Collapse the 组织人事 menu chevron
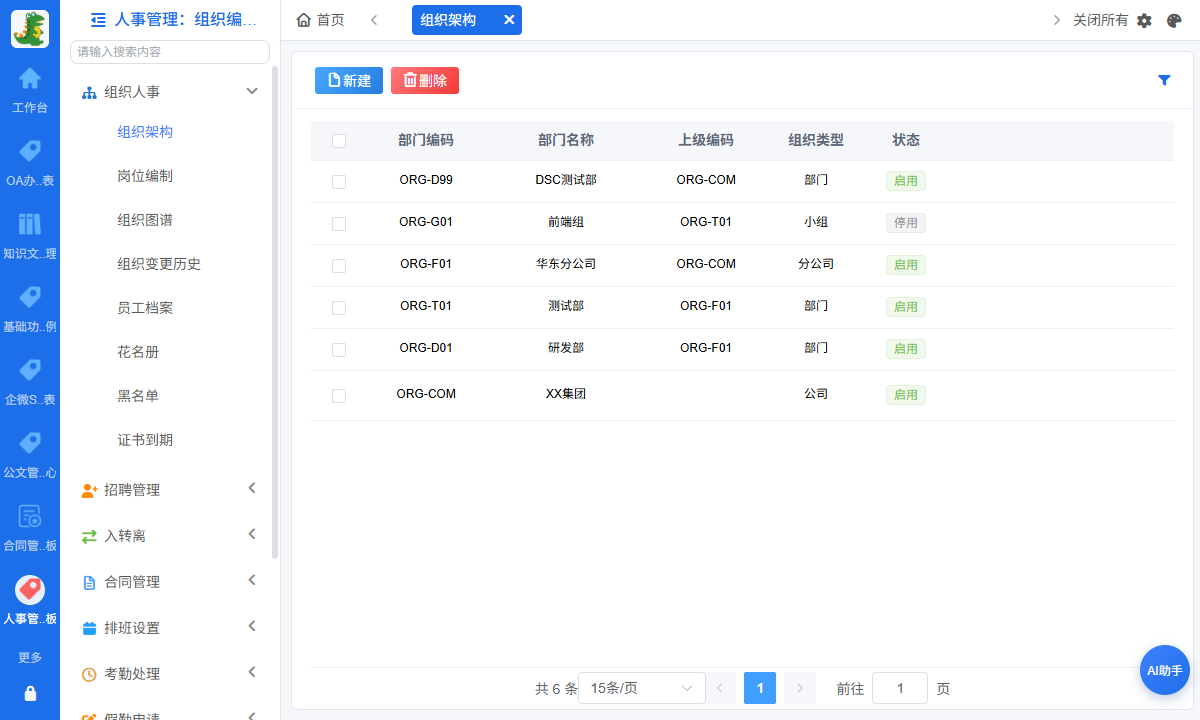Image resolution: width=1200 pixels, height=720 pixels. pos(252,91)
